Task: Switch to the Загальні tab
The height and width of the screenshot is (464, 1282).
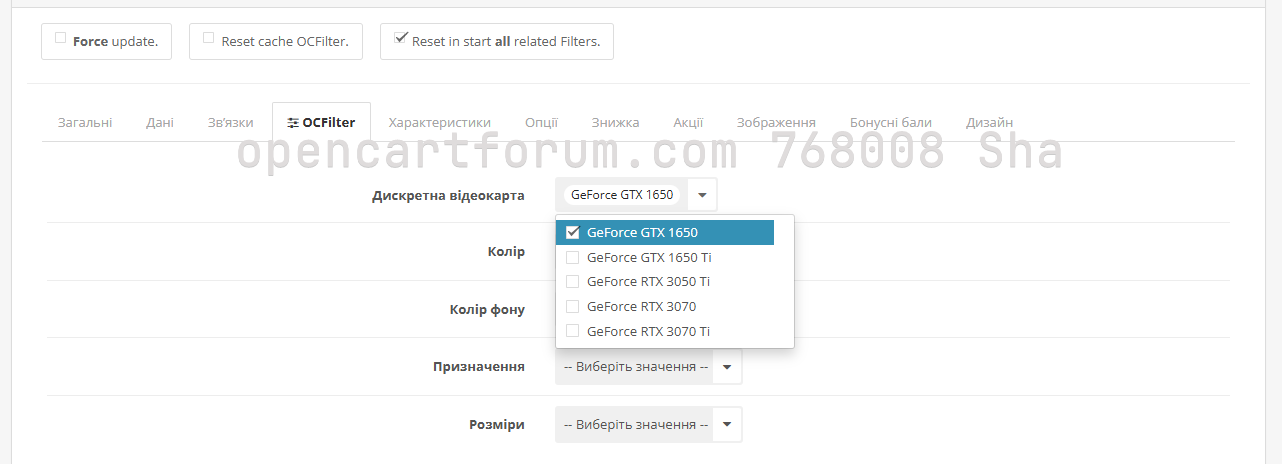Action: (85, 122)
